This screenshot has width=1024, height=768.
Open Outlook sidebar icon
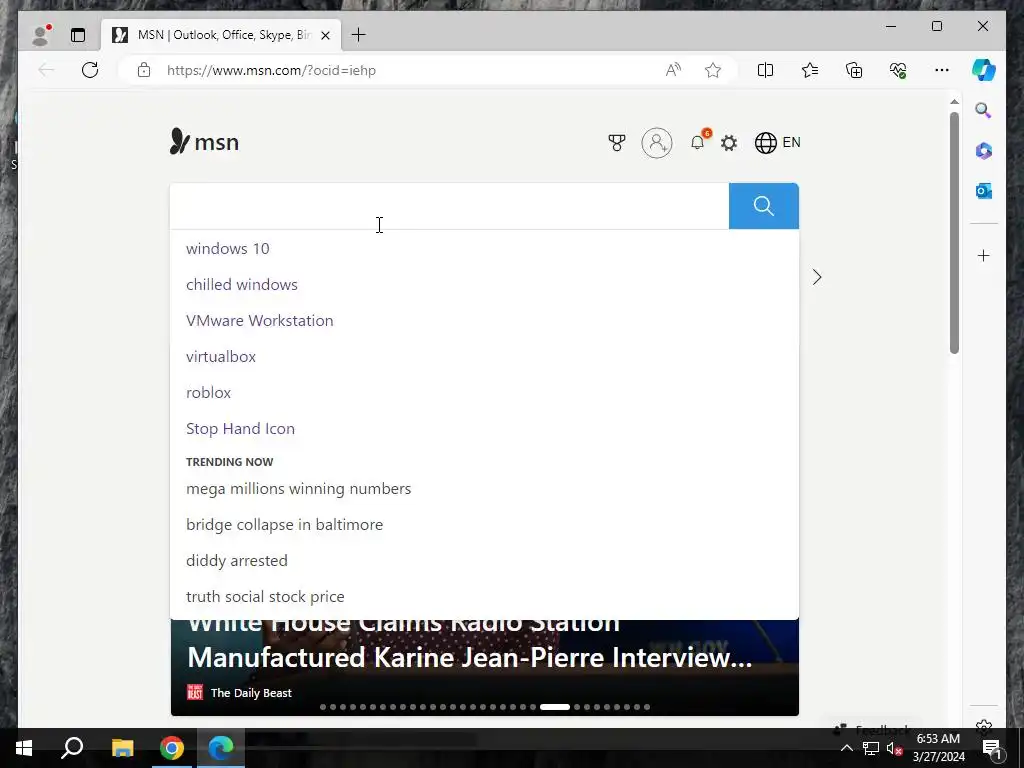click(x=984, y=191)
